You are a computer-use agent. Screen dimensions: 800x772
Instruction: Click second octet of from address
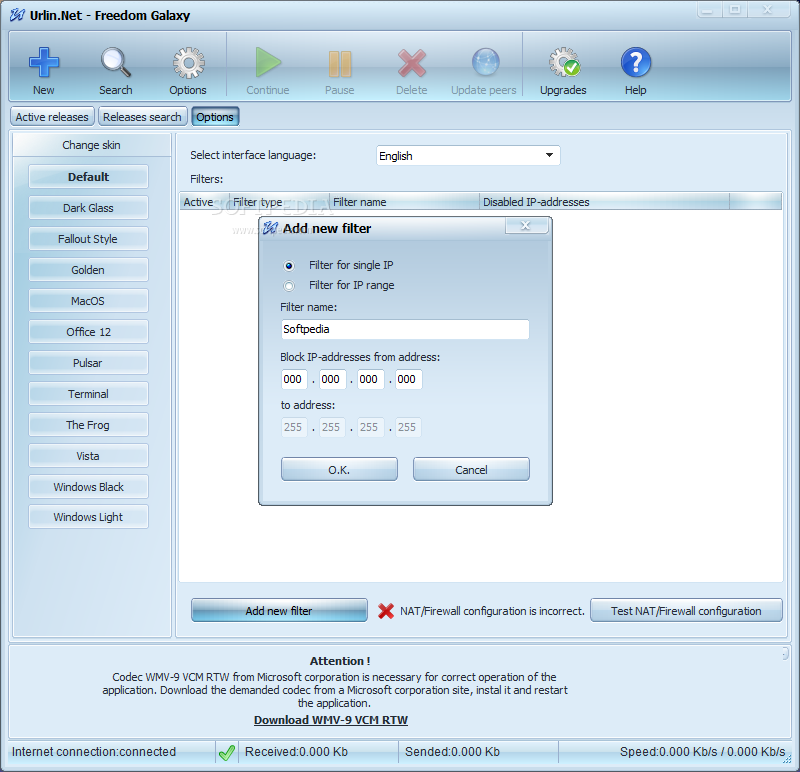[332, 379]
